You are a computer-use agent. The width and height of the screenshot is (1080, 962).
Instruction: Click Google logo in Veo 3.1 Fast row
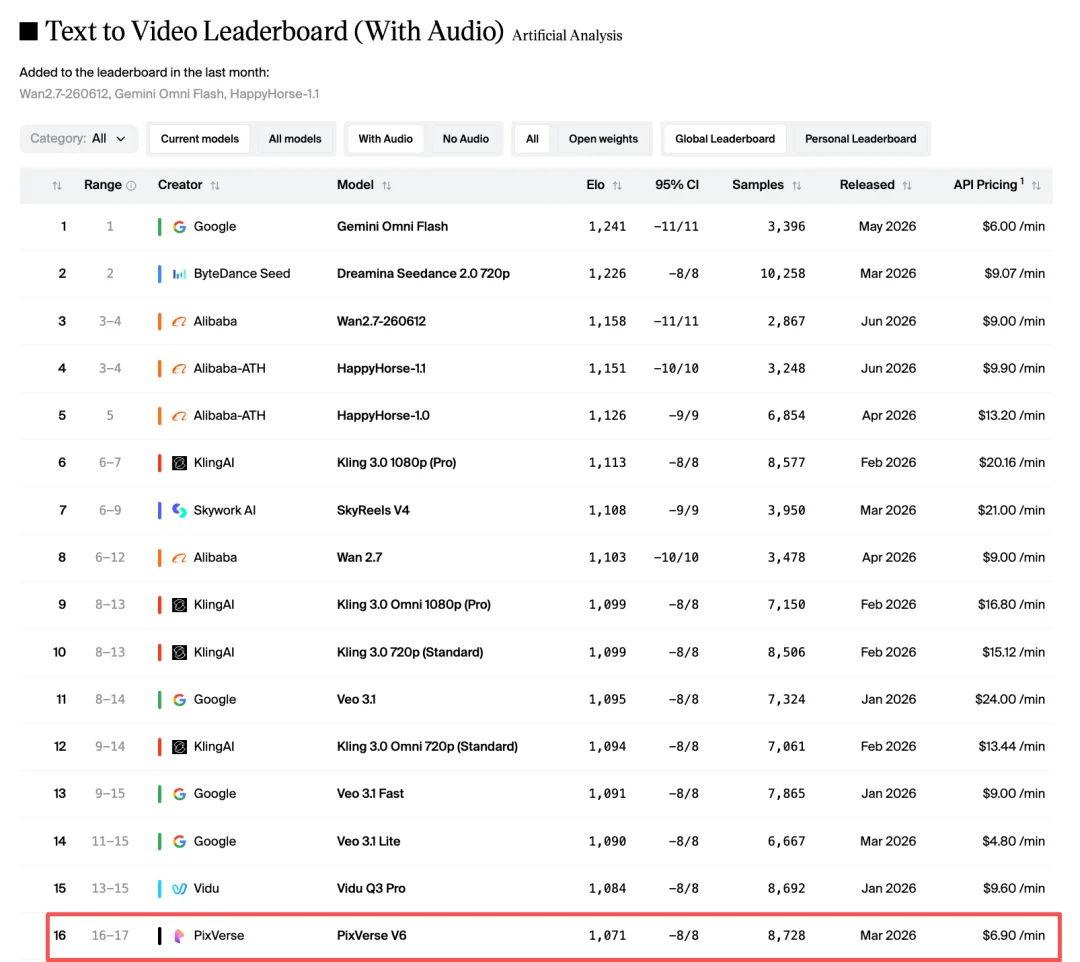pos(179,794)
